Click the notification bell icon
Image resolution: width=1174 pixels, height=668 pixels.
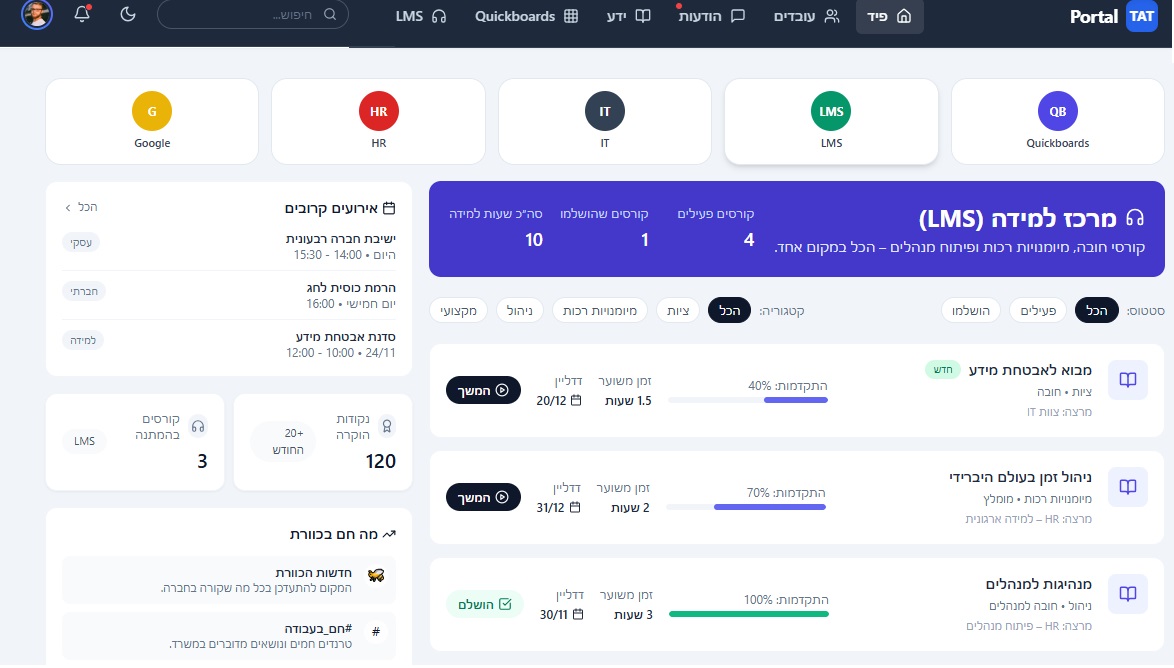click(x=82, y=15)
